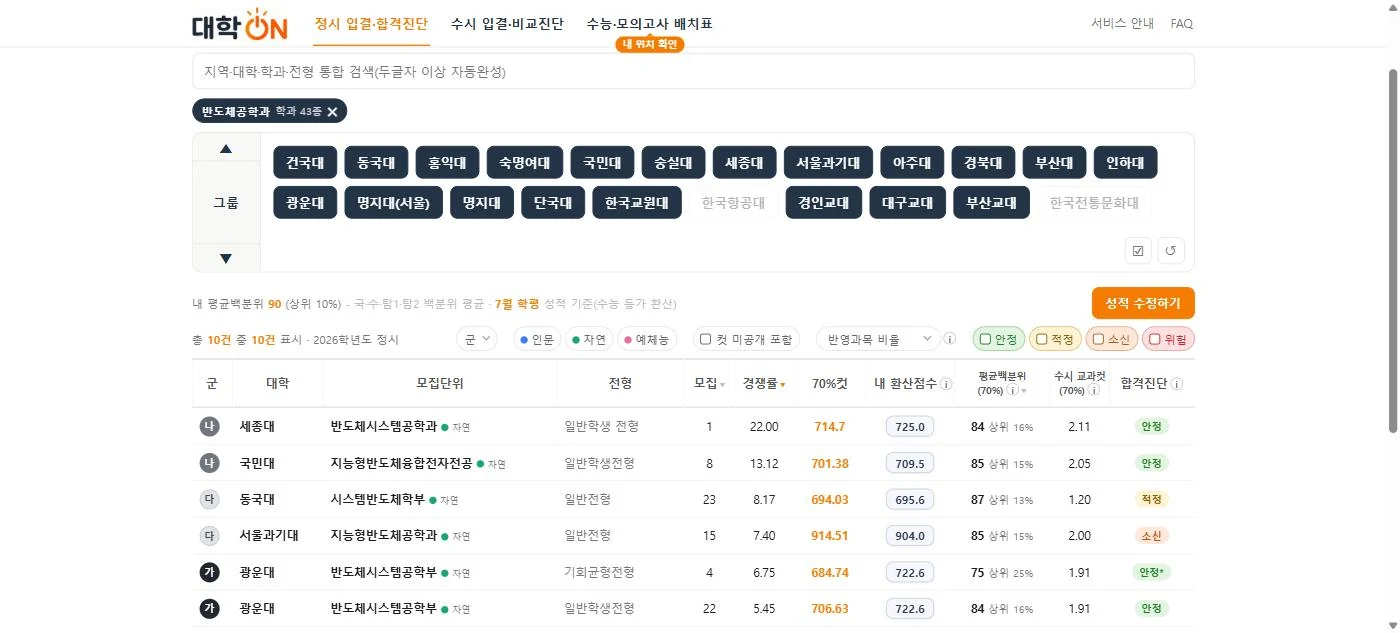1400x633 pixels.
Task: Click info icon under 수시 교과컷 header
Action: (1093, 391)
